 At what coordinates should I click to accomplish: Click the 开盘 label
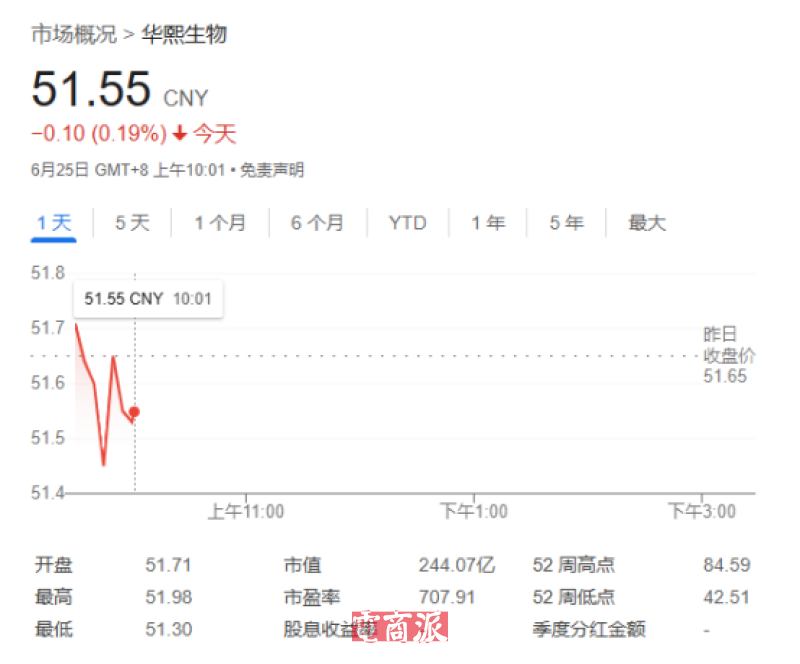click(x=54, y=565)
